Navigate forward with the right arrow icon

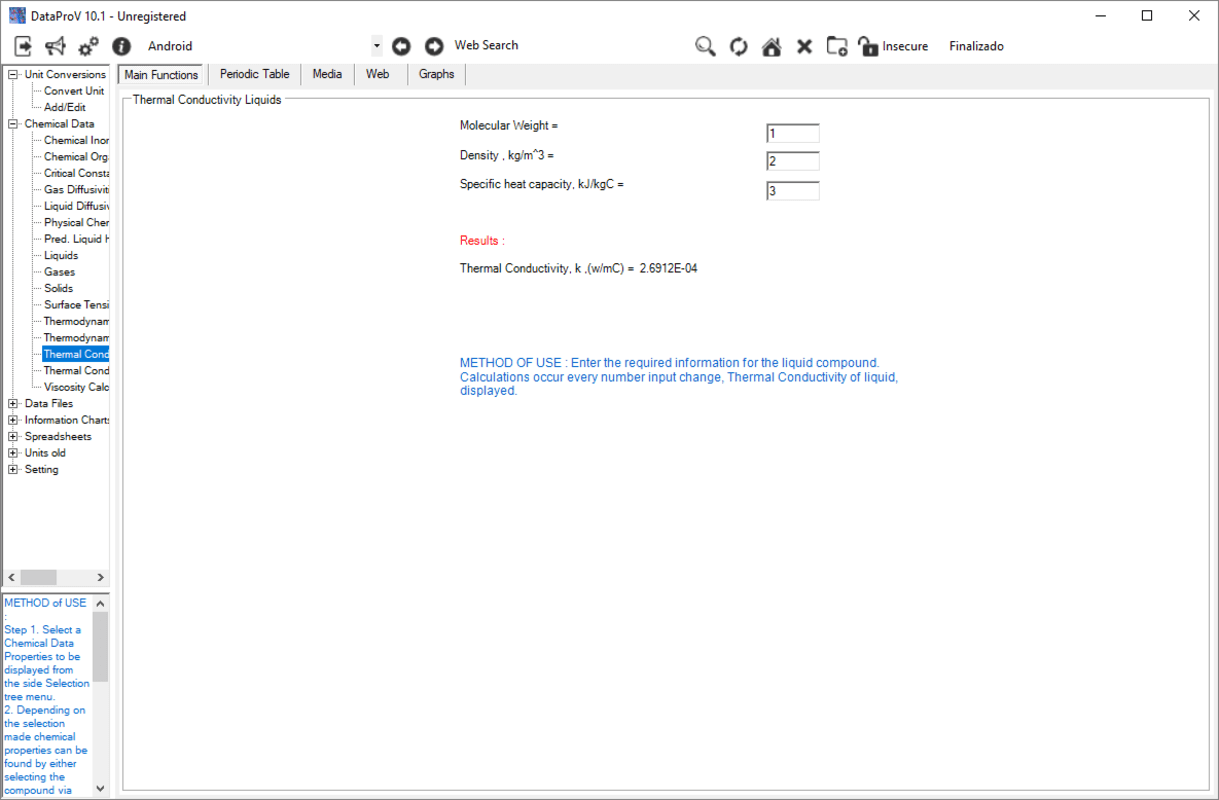(x=434, y=46)
